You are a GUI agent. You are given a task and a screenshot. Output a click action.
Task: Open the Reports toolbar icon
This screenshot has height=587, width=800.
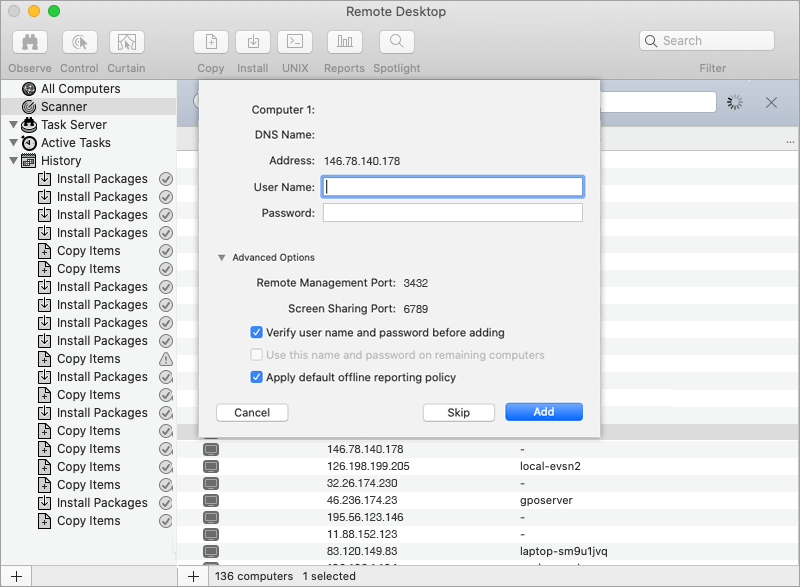click(344, 42)
